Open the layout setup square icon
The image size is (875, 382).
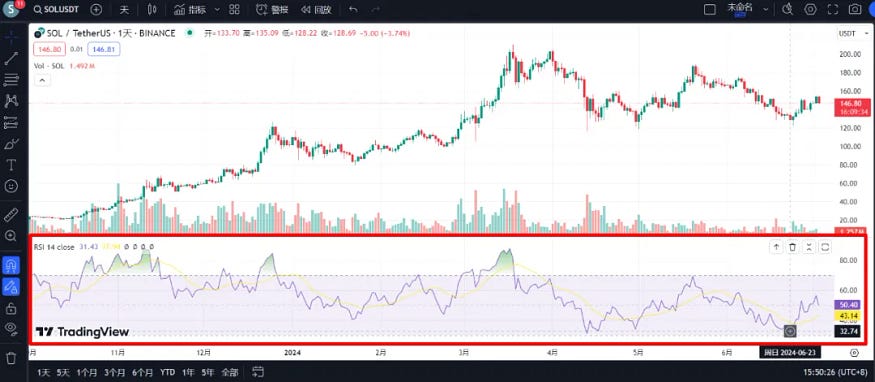[x=709, y=9]
